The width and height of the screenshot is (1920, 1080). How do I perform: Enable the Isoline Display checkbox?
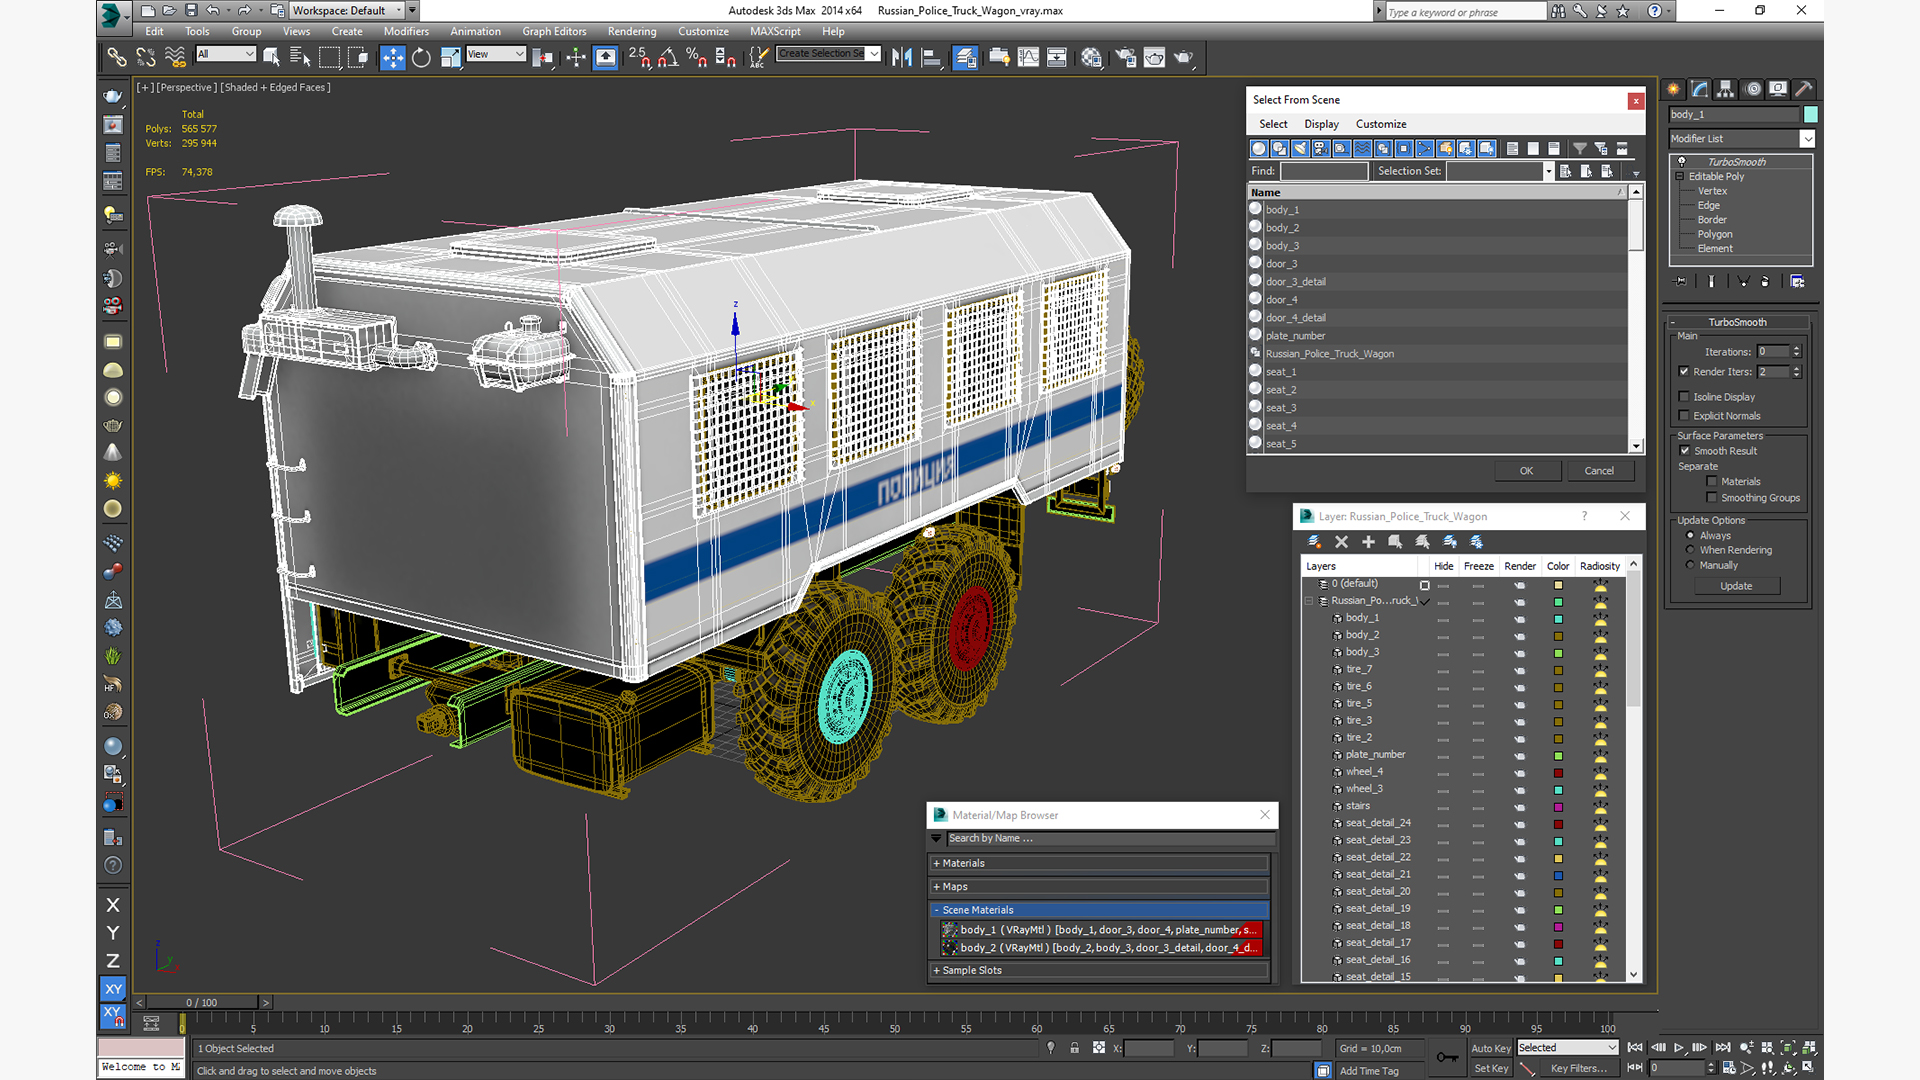pos(1684,397)
